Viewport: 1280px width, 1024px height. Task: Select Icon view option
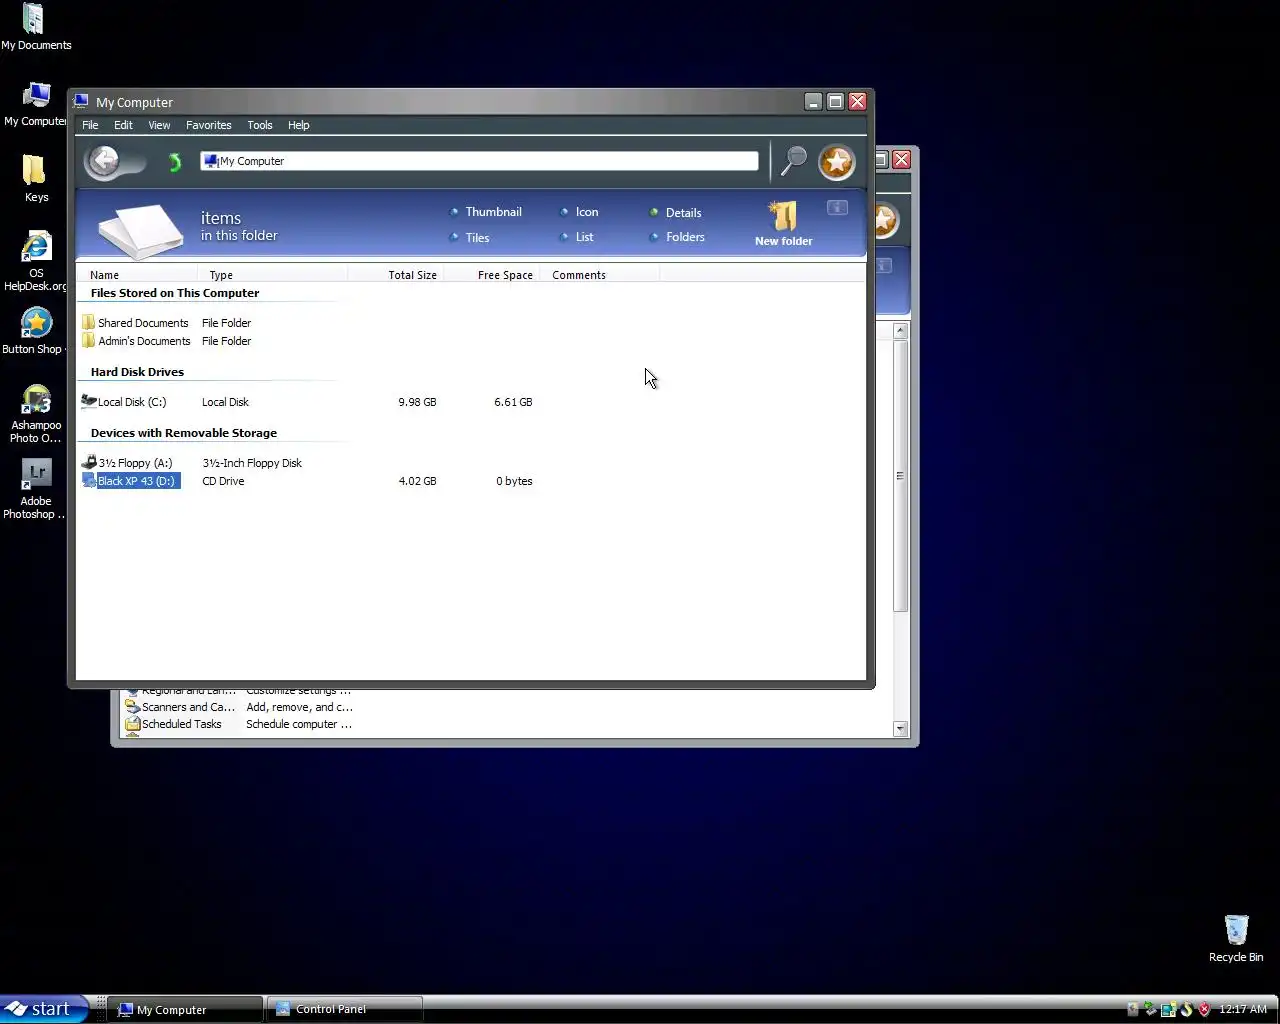(x=580, y=212)
